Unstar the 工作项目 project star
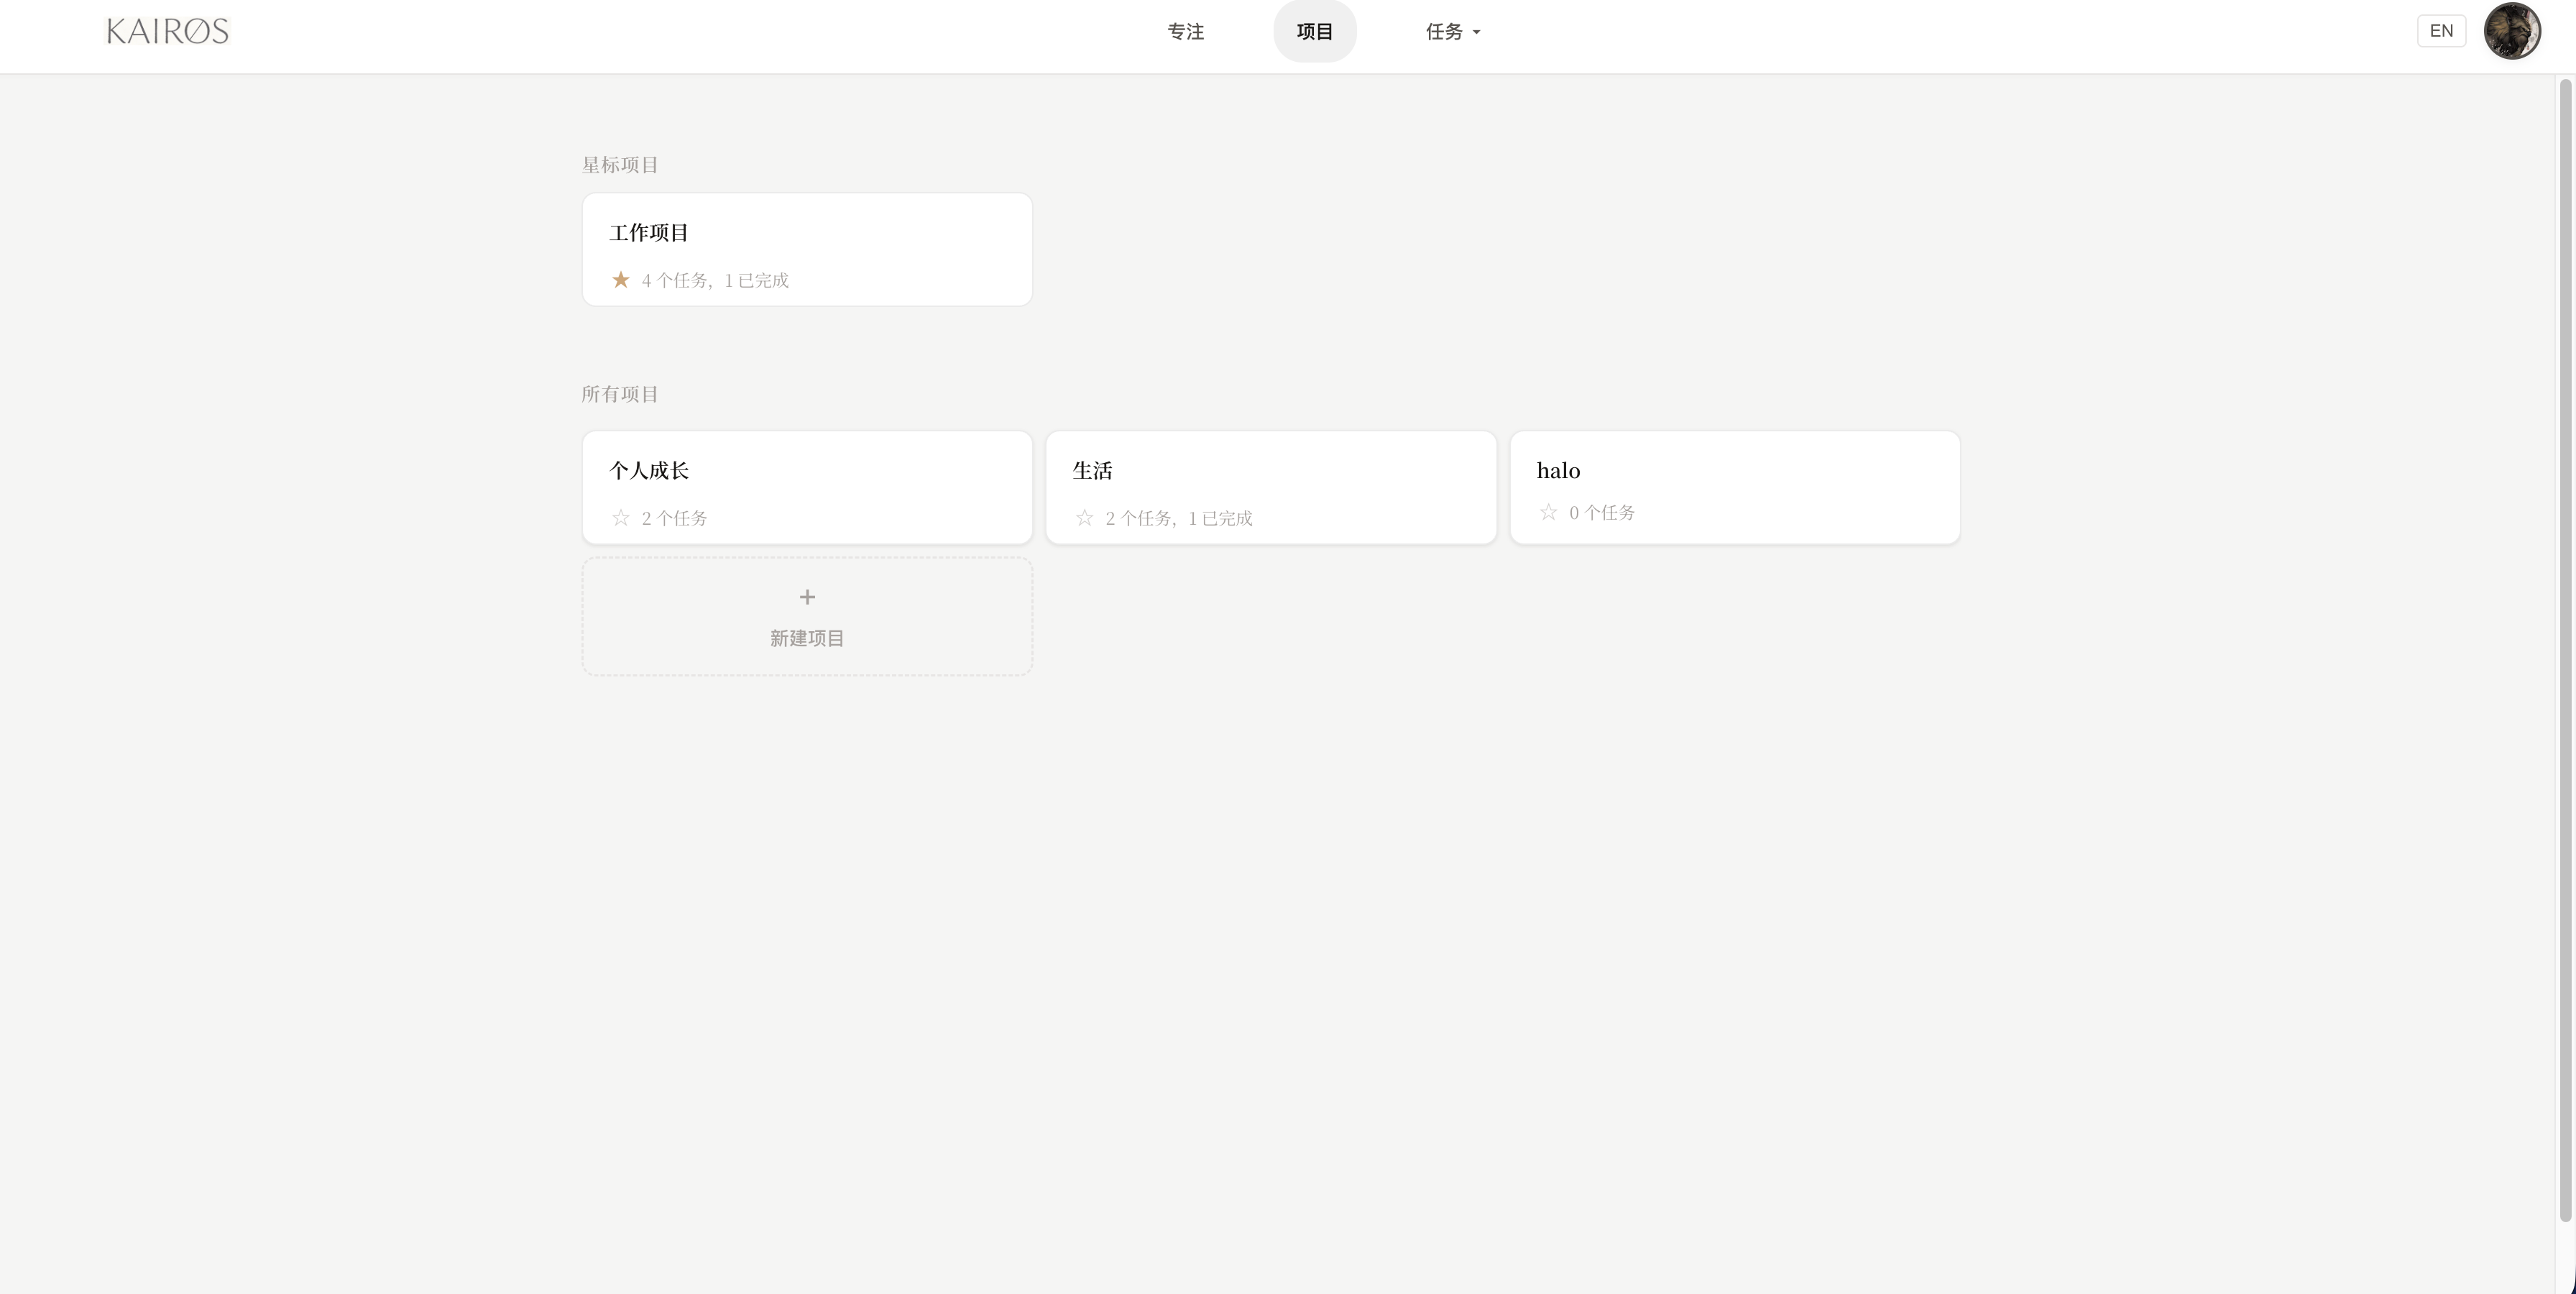 (620, 280)
